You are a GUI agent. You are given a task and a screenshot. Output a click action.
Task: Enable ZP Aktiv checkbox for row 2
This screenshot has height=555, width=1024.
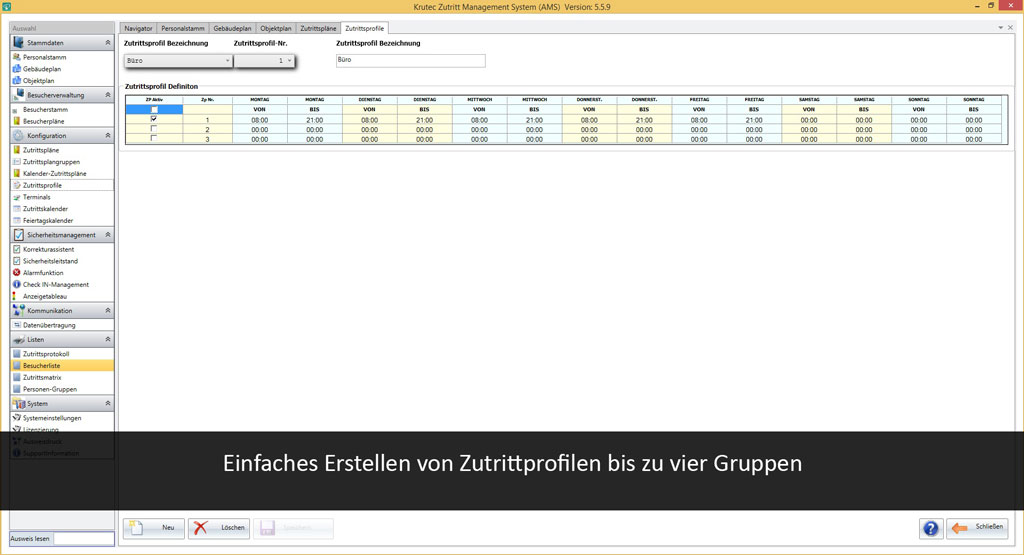(x=154, y=129)
